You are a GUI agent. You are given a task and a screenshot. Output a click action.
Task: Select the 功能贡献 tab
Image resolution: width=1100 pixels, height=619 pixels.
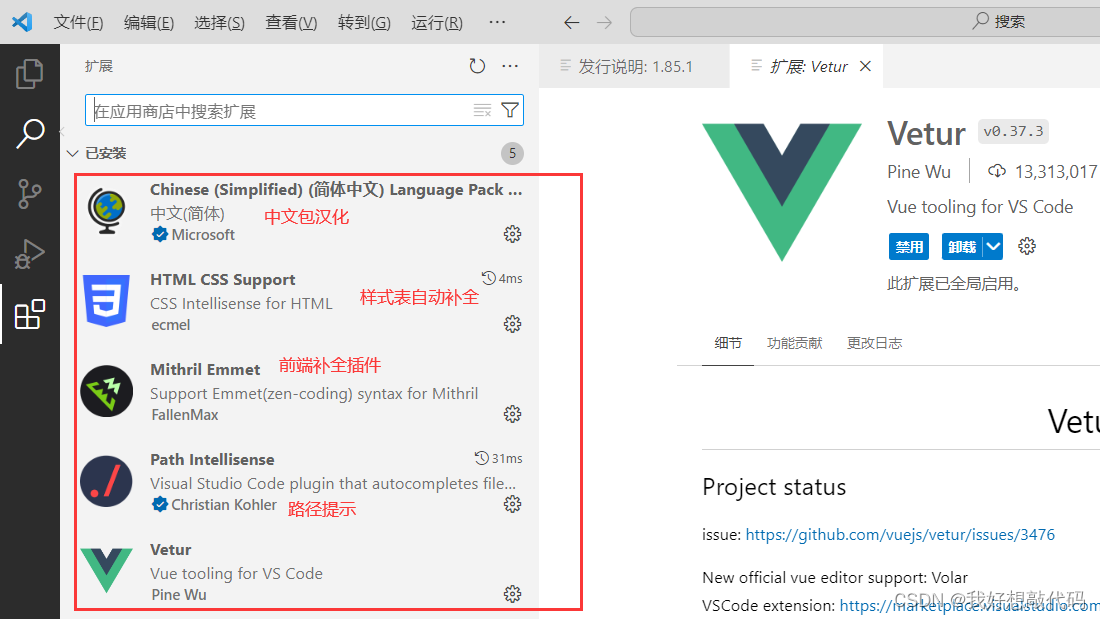pyautogui.click(x=794, y=343)
